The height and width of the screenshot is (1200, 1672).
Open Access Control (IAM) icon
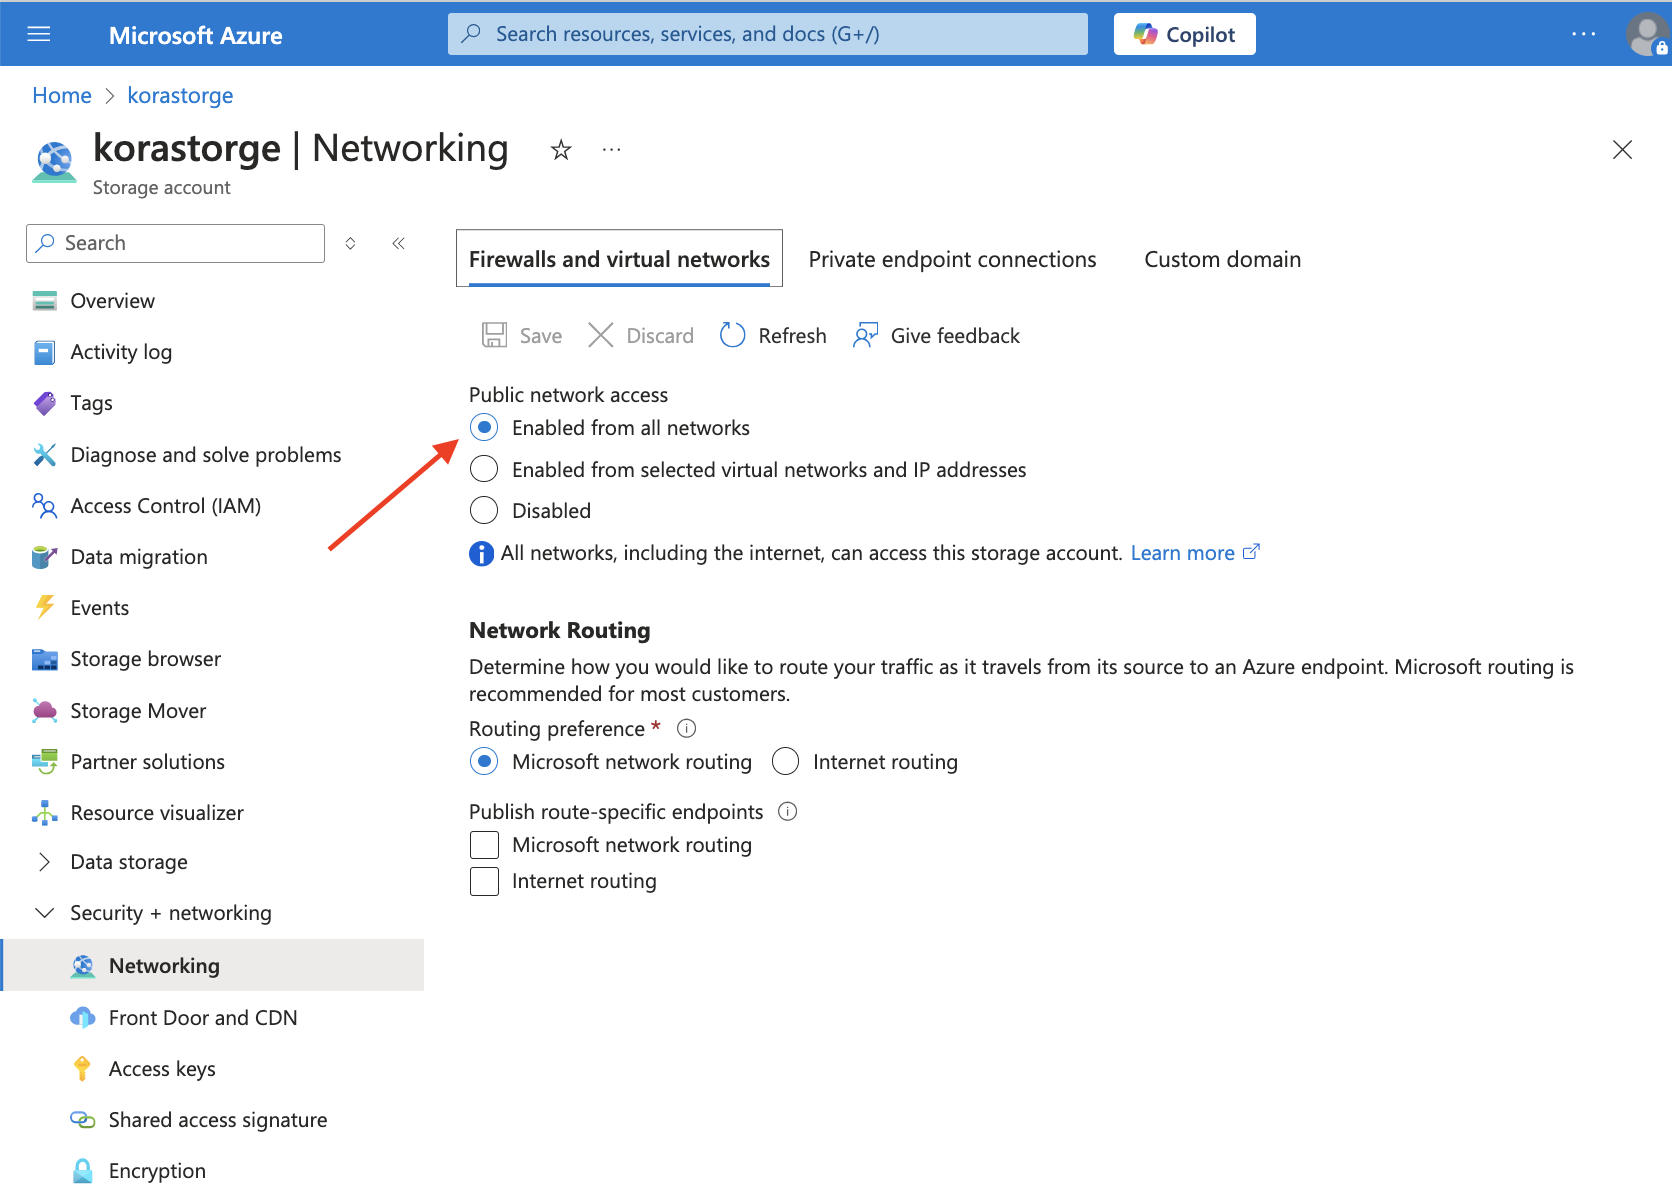pos(45,506)
